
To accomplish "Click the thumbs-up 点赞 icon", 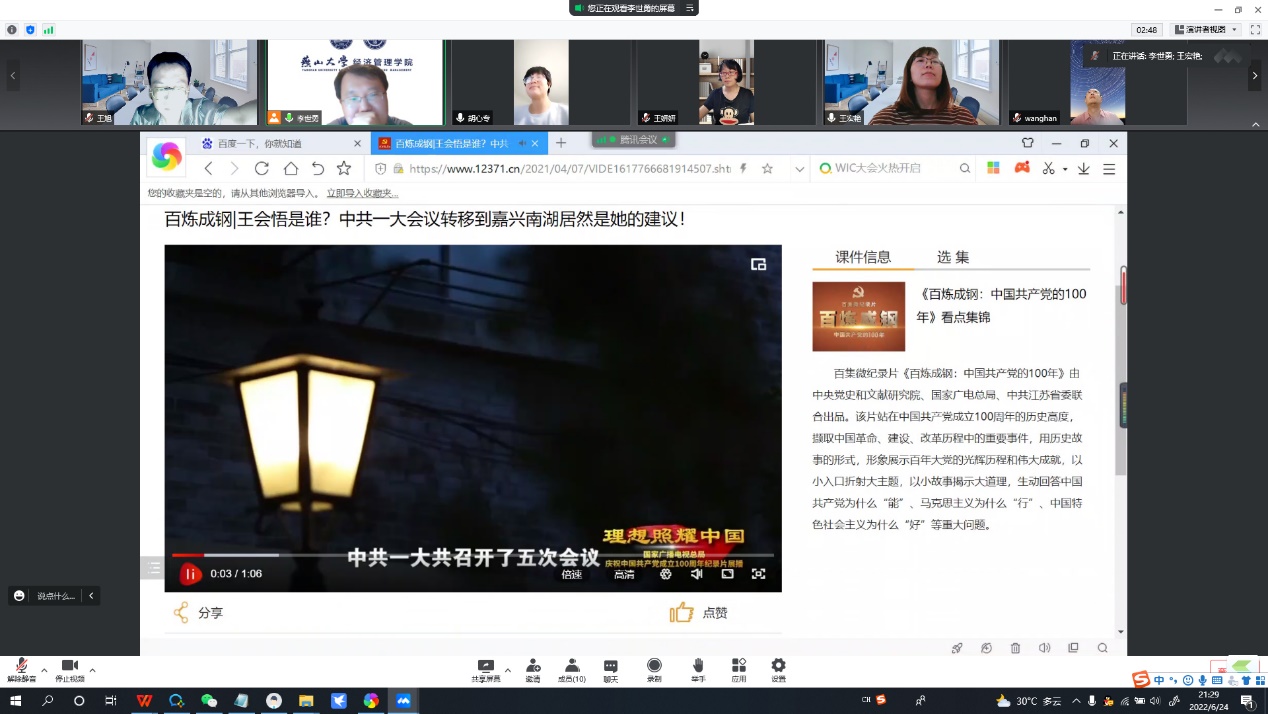I will tap(682, 613).
